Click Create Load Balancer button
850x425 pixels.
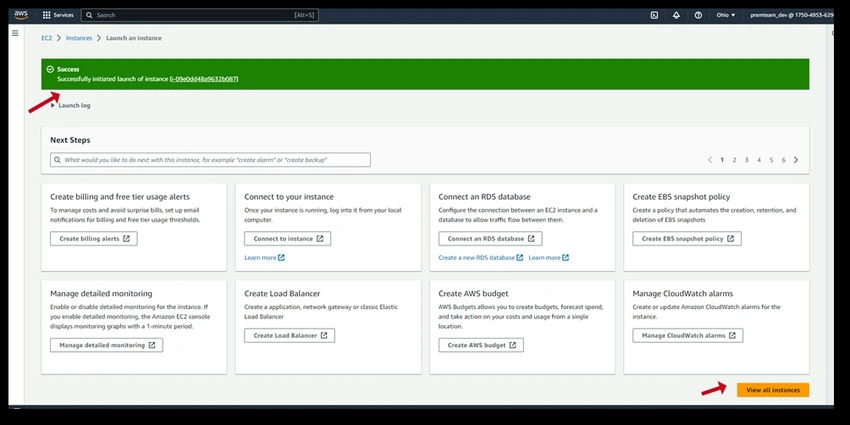coord(289,336)
